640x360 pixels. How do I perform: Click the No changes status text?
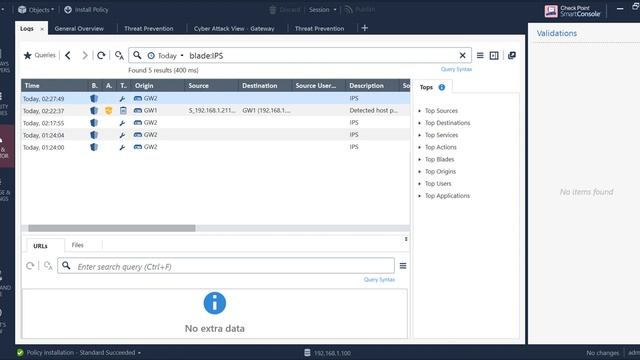click(x=602, y=353)
